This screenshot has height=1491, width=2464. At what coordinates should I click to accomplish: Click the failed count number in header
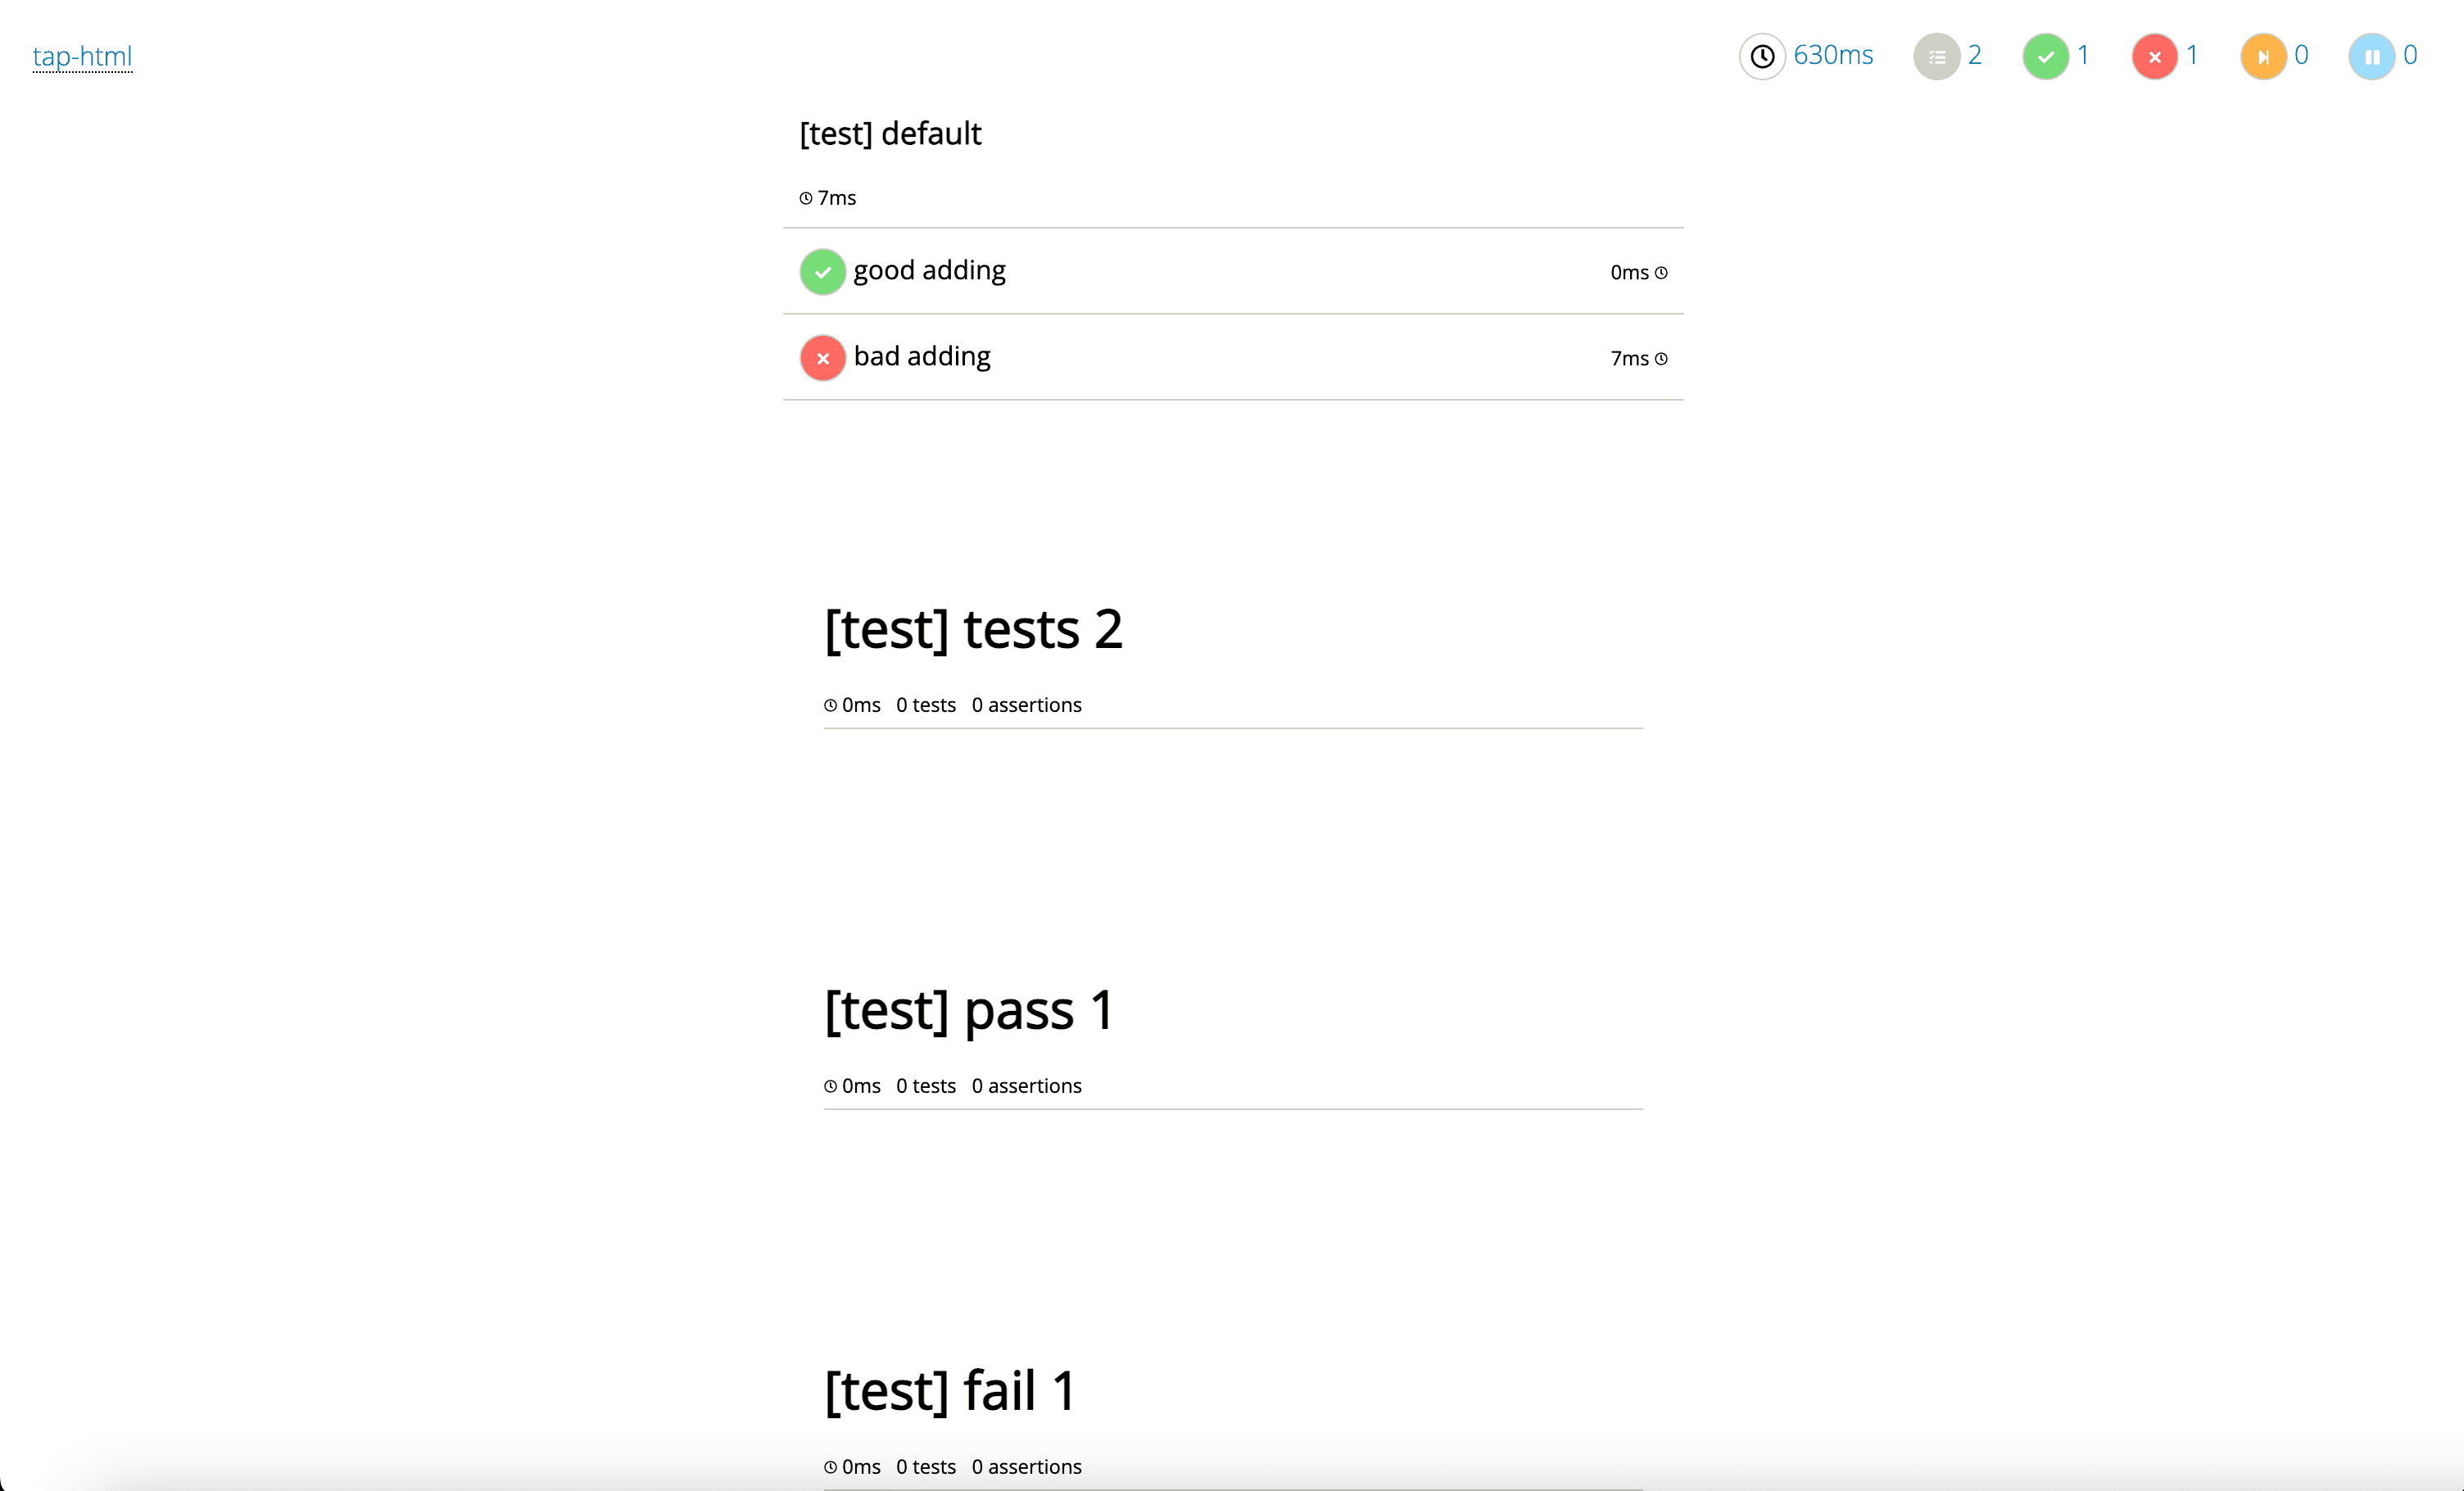pyautogui.click(x=2192, y=55)
